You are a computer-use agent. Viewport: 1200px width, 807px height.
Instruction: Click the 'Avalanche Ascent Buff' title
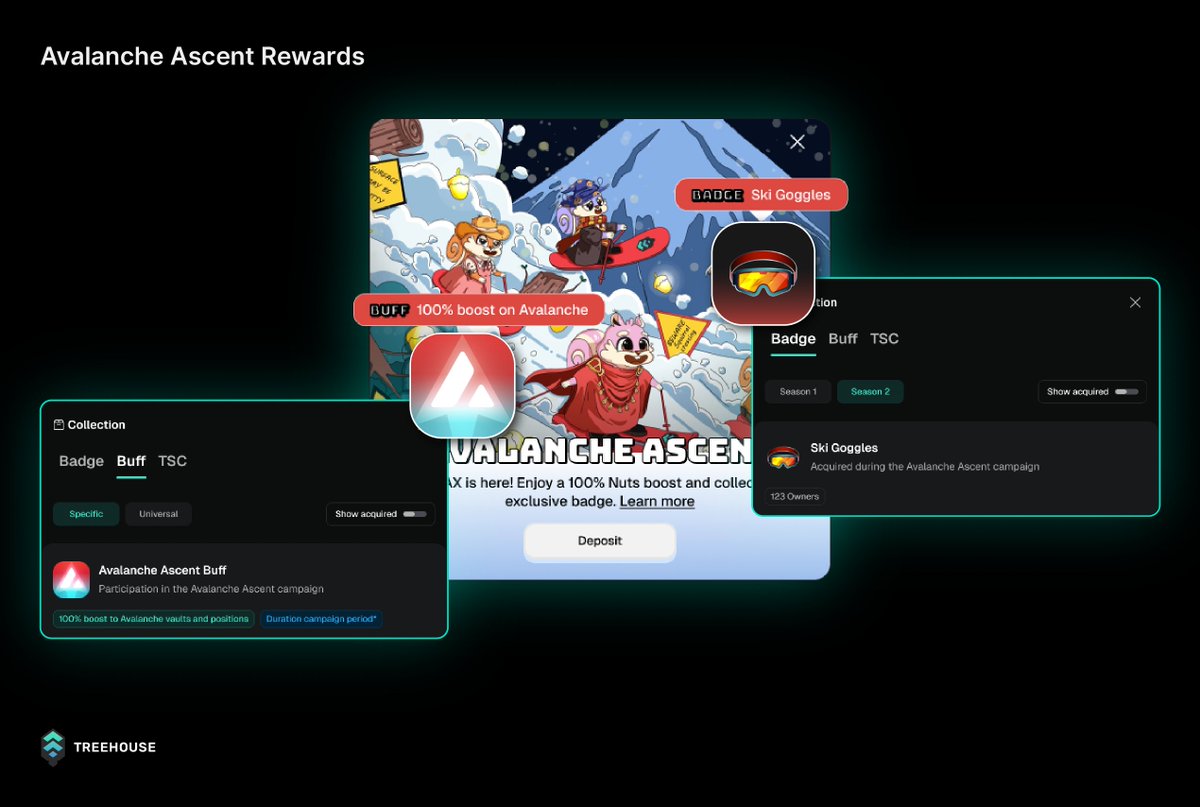coord(163,570)
